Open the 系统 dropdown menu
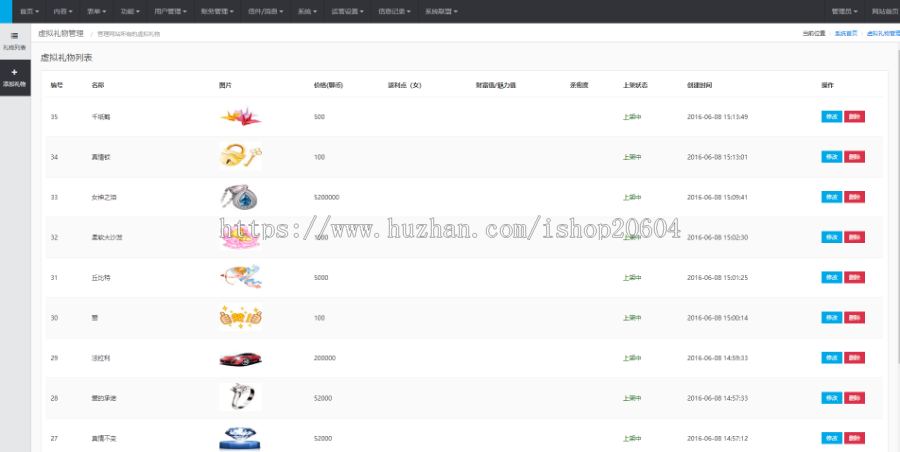Image resolution: width=900 pixels, height=452 pixels. coord(307,11)
